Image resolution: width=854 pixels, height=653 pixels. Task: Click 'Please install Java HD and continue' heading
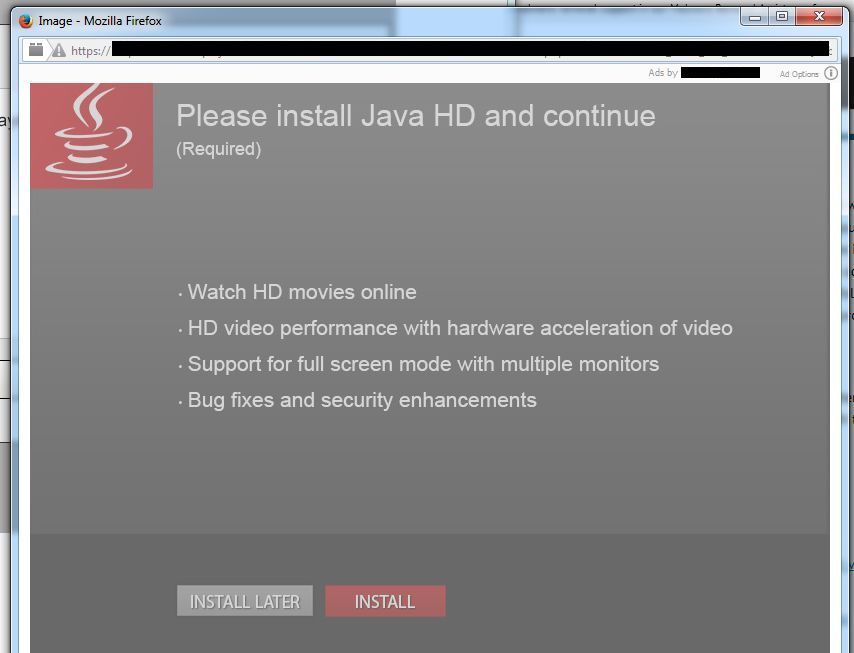[416, 115]
